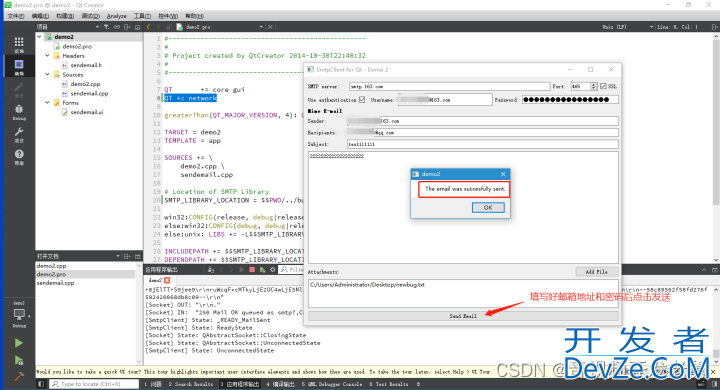The image size is (720, 390).
Task: Collapse the Headers folder
Action: click(47, 56)
